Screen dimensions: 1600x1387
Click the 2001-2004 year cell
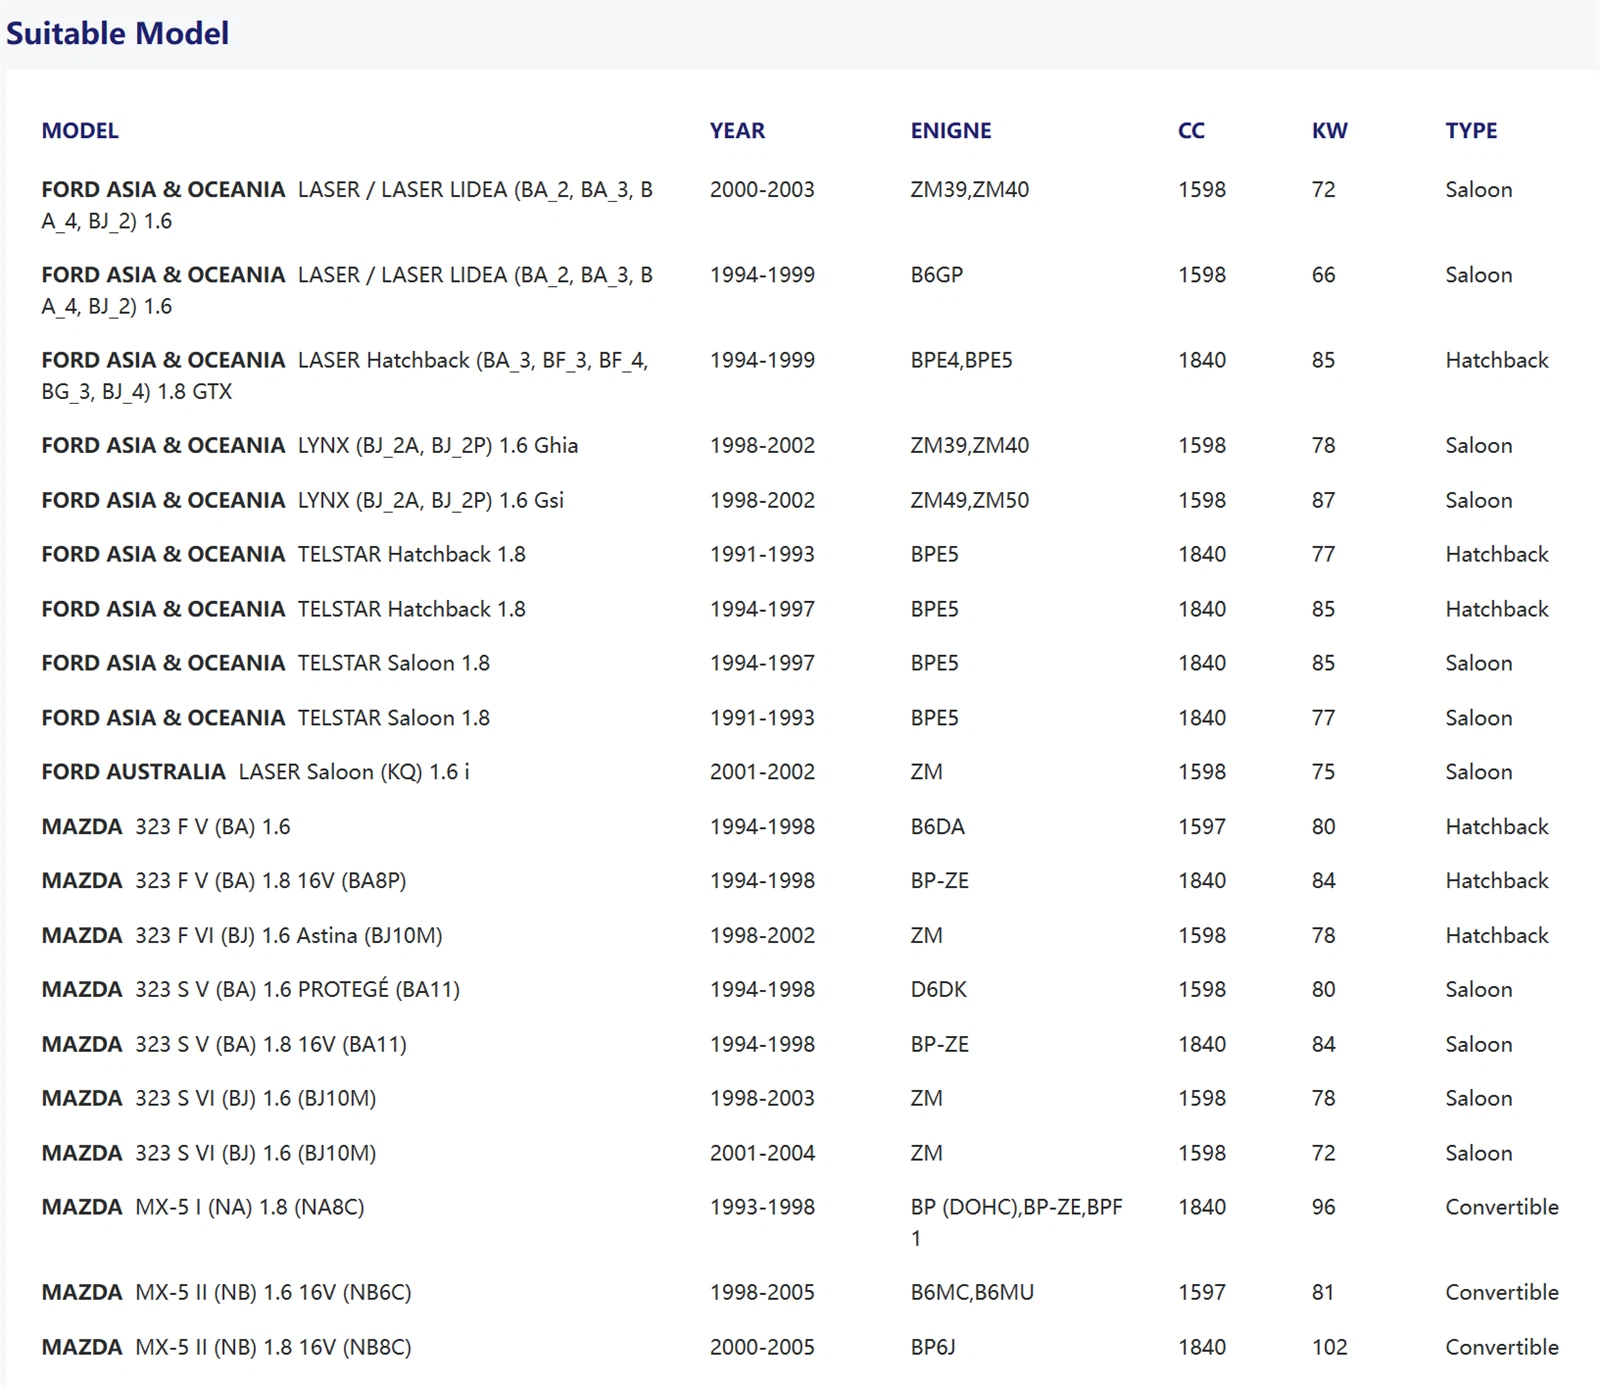[x=762, y=1153]
